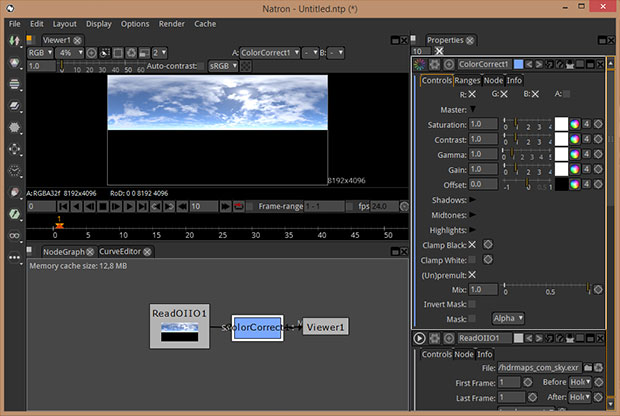Expand the Highlights group
The height and width of the screenshot is (416, 620).
473,230
